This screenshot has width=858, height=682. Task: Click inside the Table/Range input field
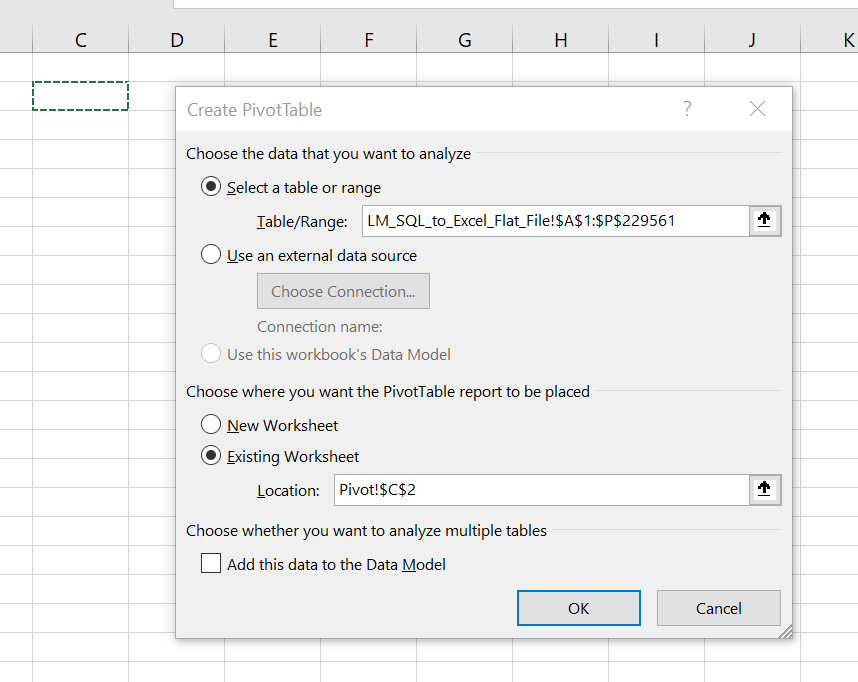point(555,221)
